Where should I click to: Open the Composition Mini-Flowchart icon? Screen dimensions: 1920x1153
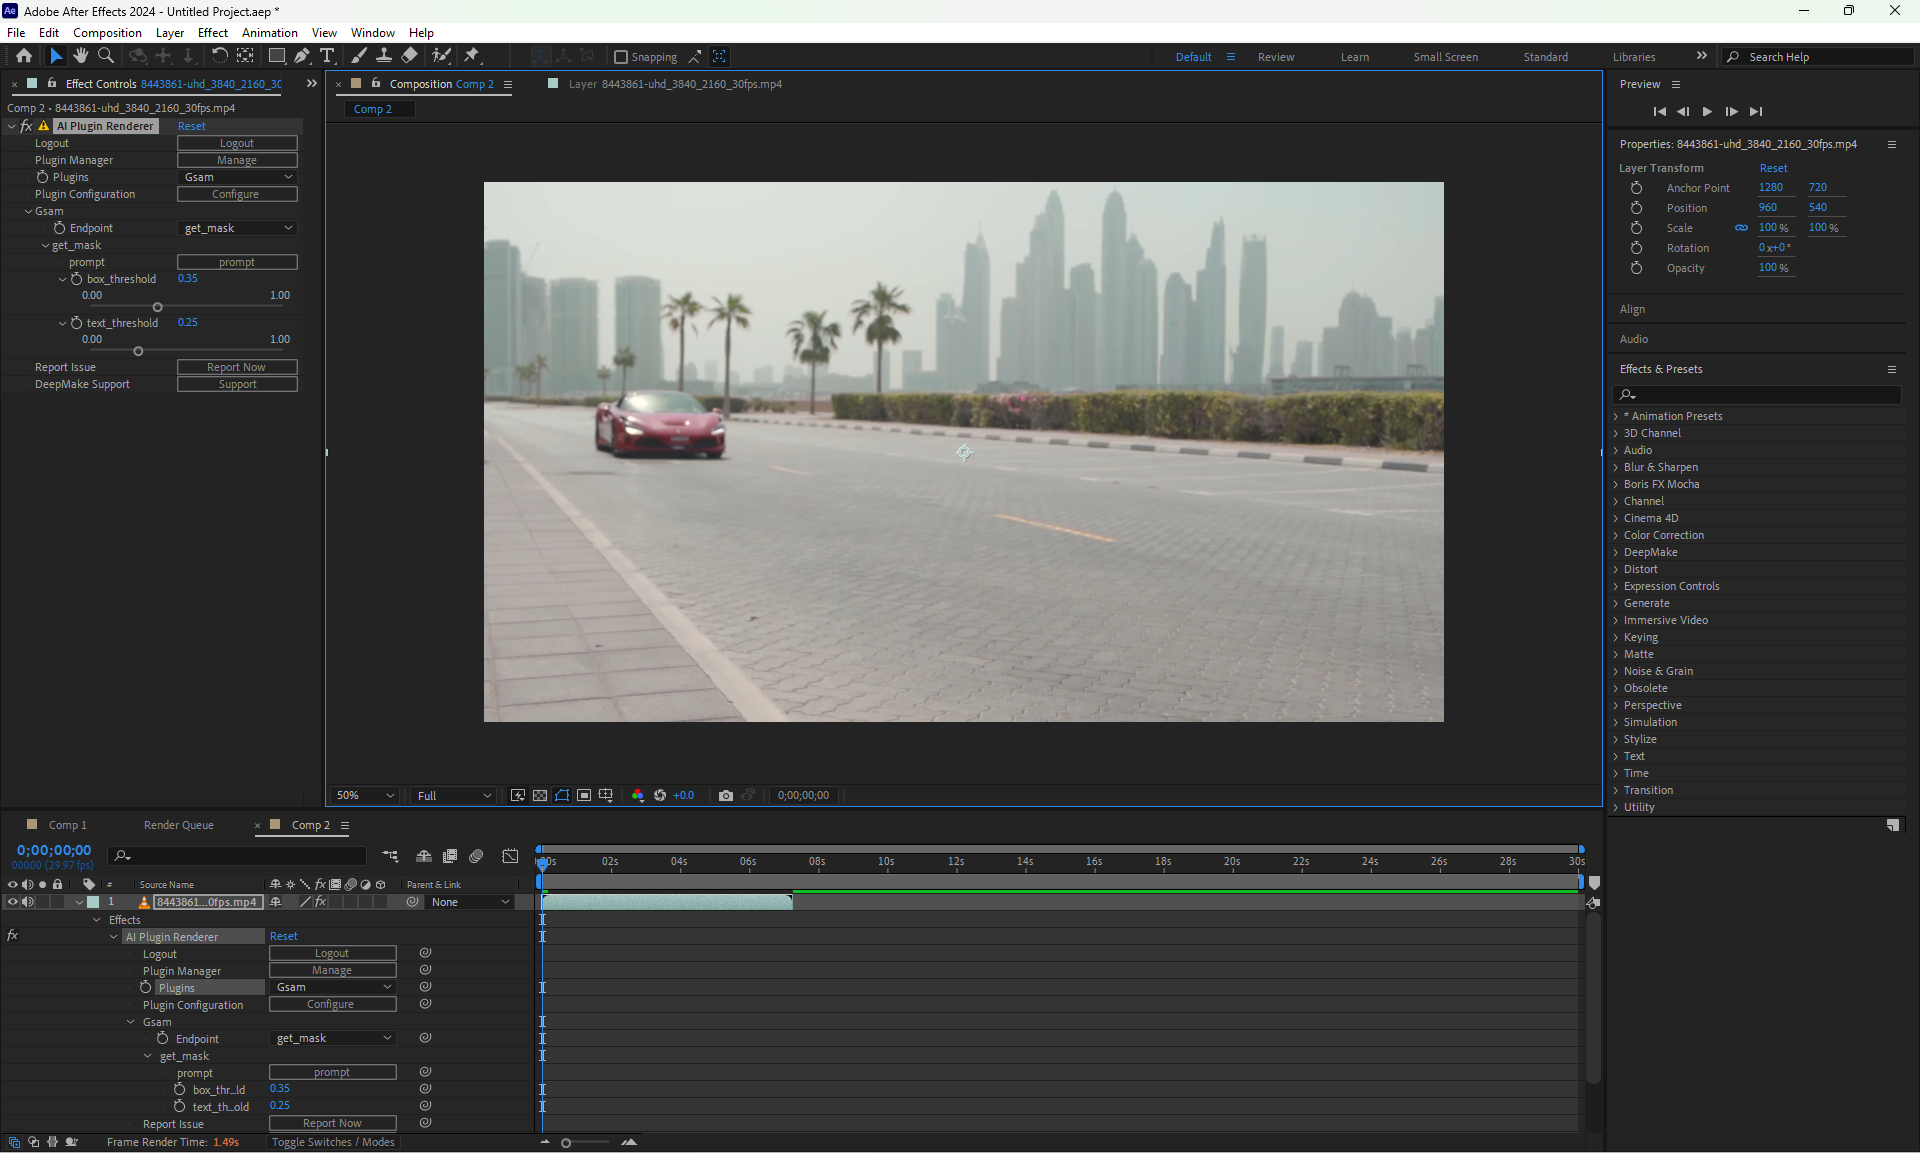tap(390, 856)
